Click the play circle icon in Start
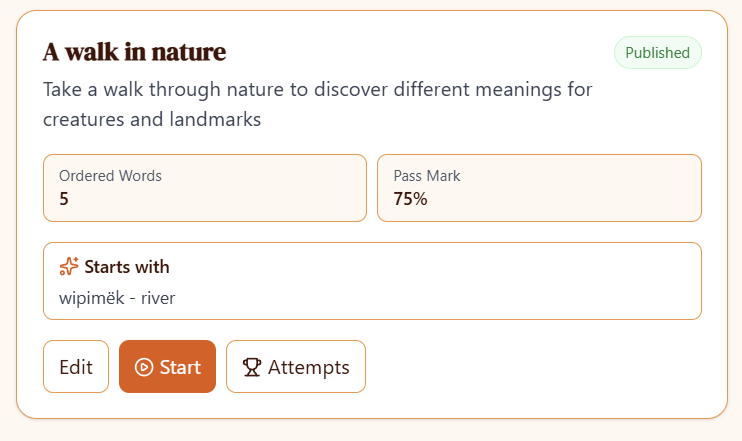The width and height of the screenshot is (742, 441). point(144,367)
